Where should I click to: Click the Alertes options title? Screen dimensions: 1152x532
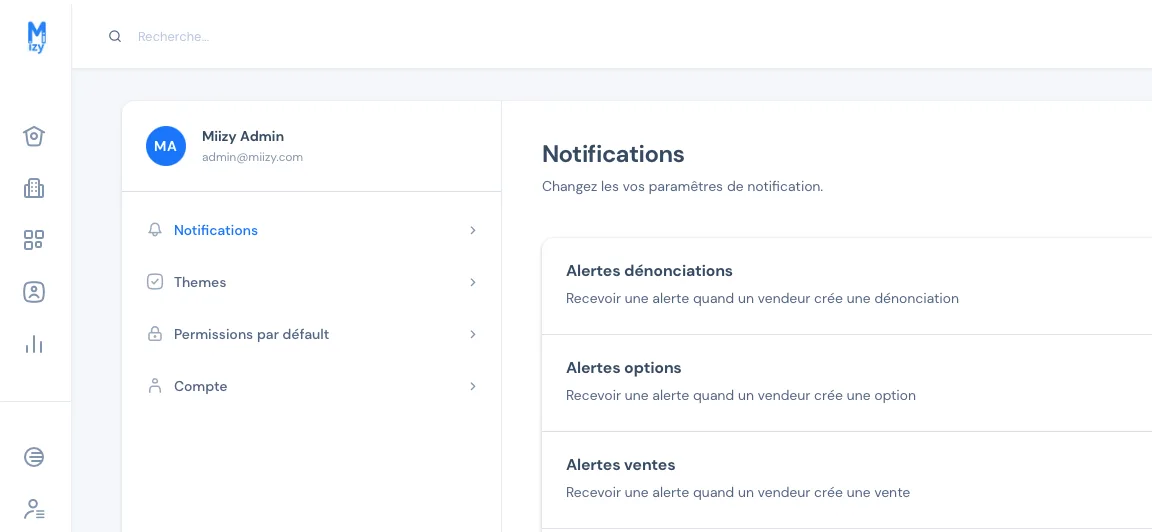(x=623, y=367)
